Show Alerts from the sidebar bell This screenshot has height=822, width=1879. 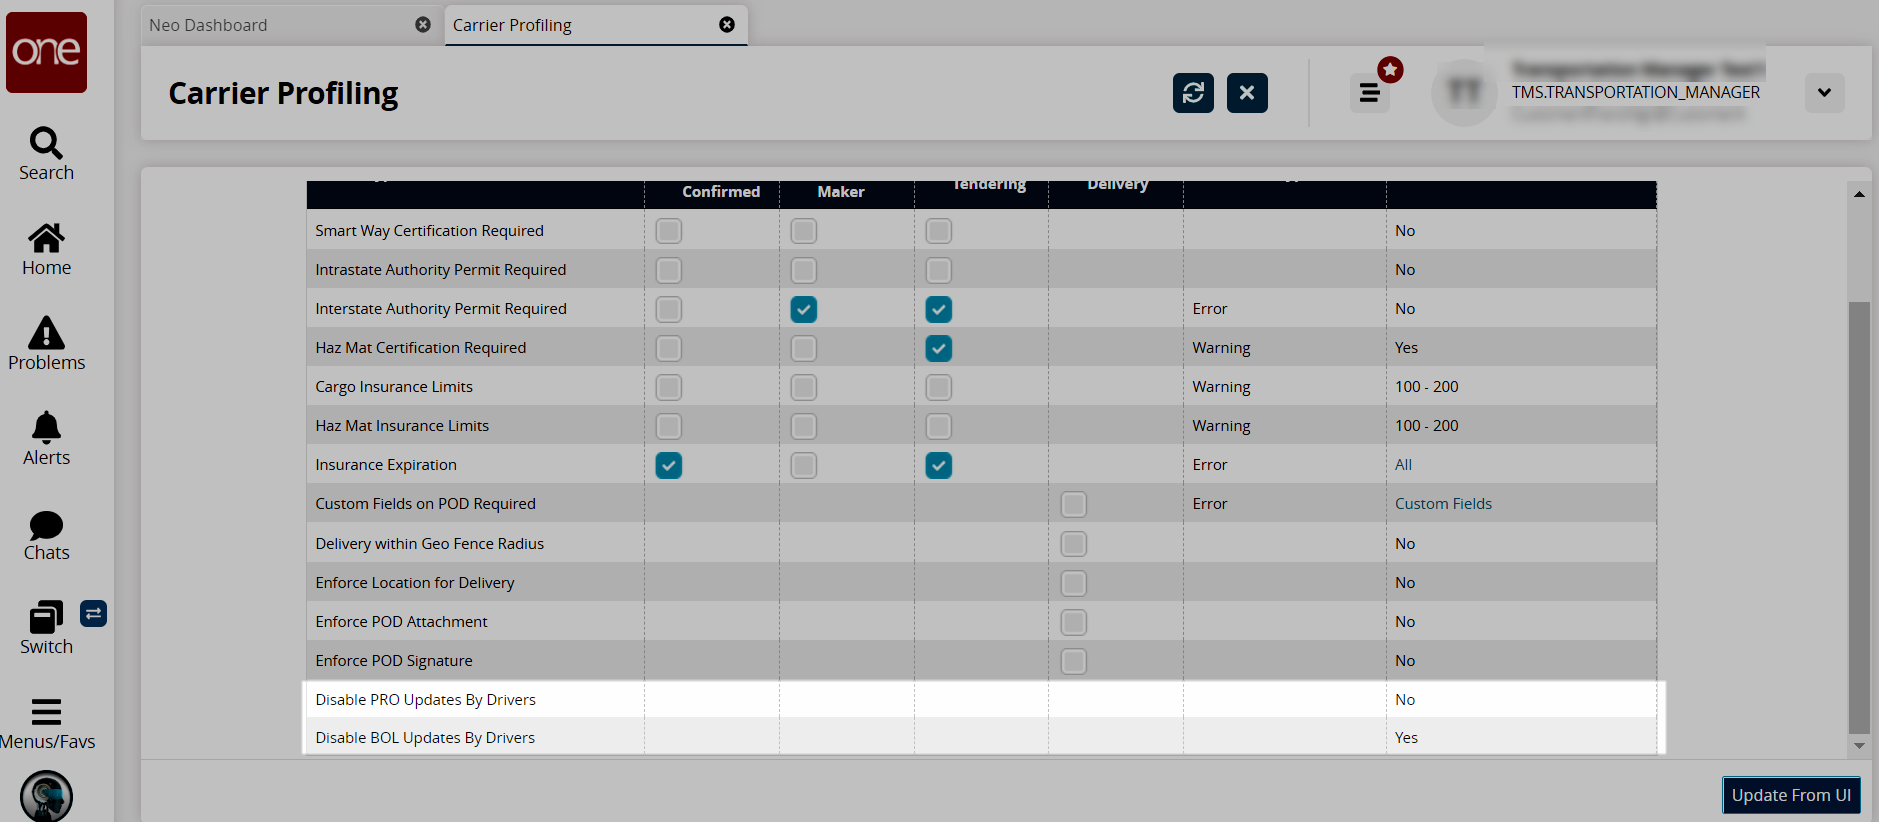pos(46,439)
